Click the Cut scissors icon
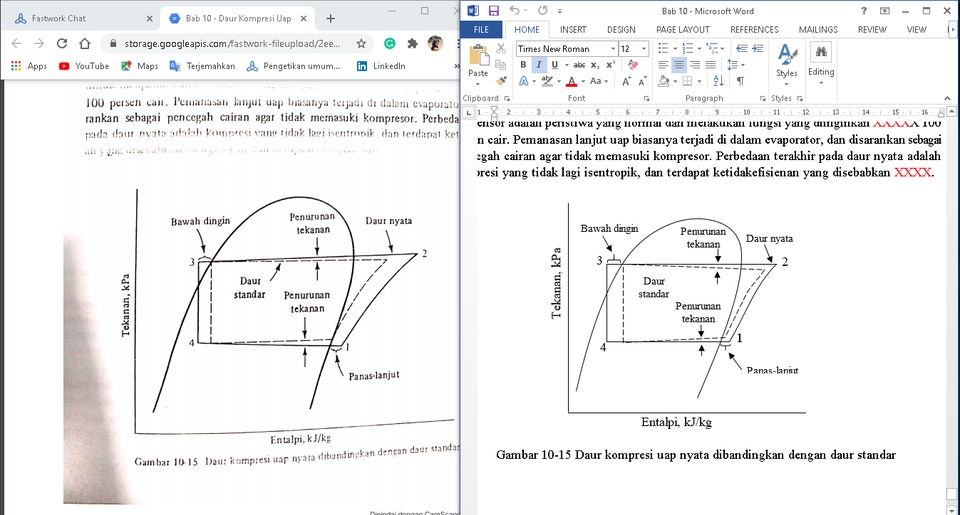This screenshot has width=960, height=515. pyautogui.click(x=501, y=48)
